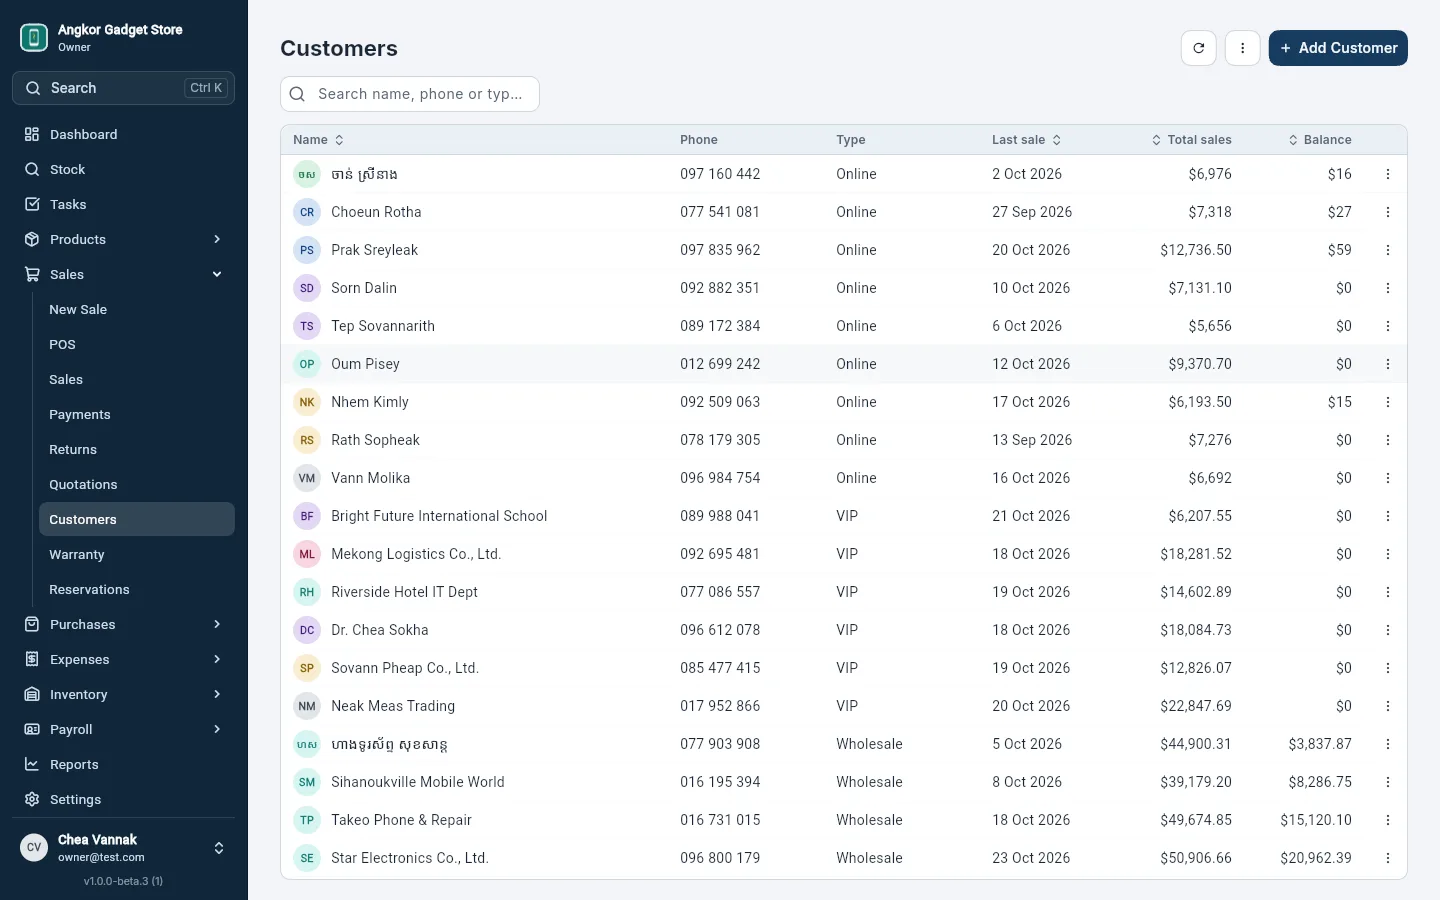Click the Settings gear icon in sidebar

[x=32, y=799]
